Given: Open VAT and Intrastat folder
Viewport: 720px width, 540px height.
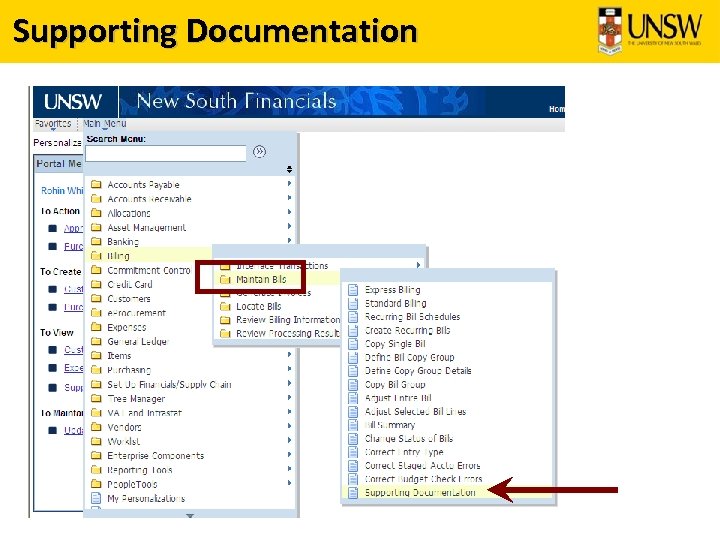Looking at the screenshot, I should pos(145,413).
